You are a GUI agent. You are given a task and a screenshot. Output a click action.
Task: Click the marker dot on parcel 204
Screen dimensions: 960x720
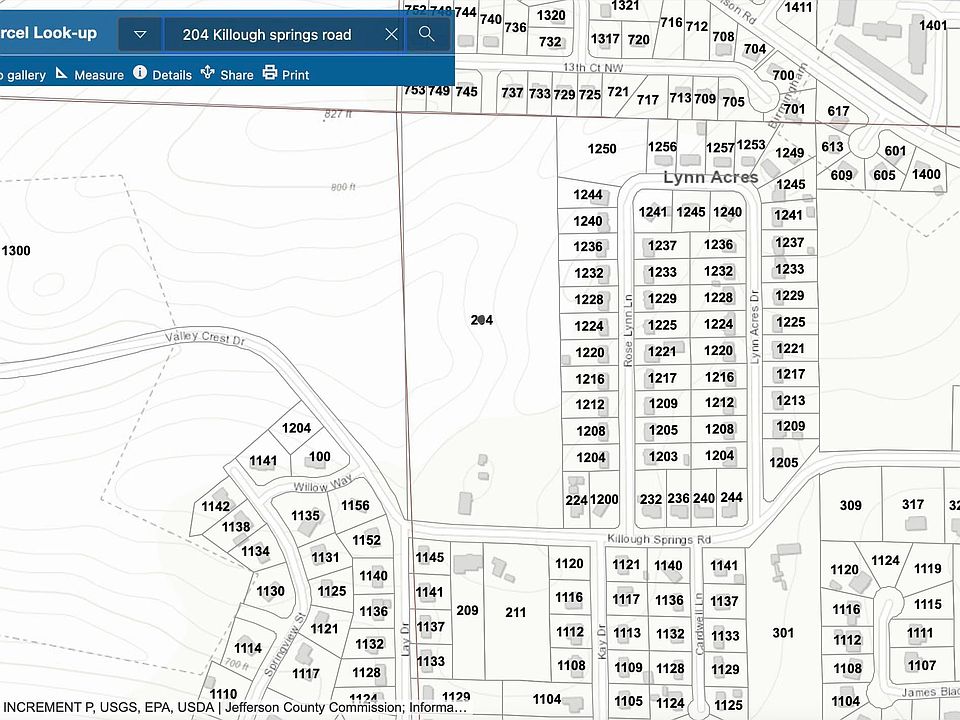click(x=482, y=320)
